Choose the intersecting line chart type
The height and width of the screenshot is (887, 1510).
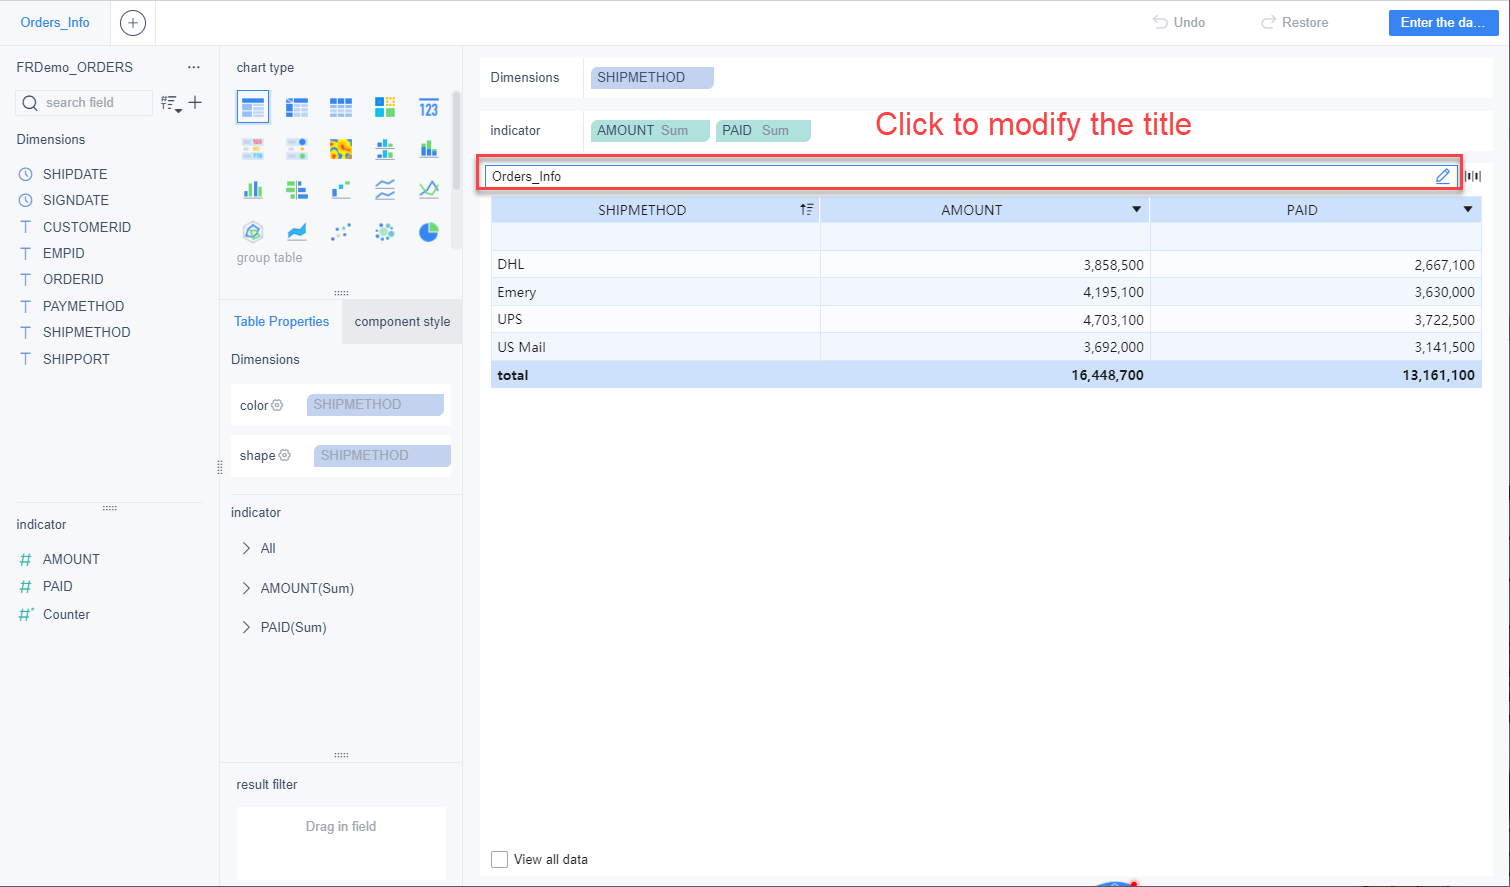[429, 190]
